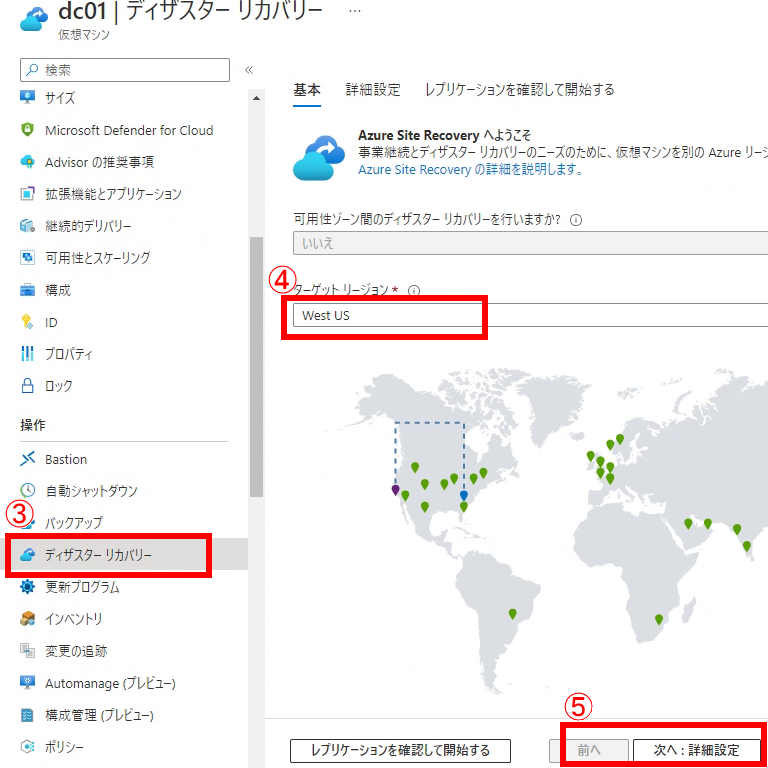The width and height of the screenshot is (768, 768).
Task: Open 更新プログラム menu item
Action: click(x=82, y=587)
